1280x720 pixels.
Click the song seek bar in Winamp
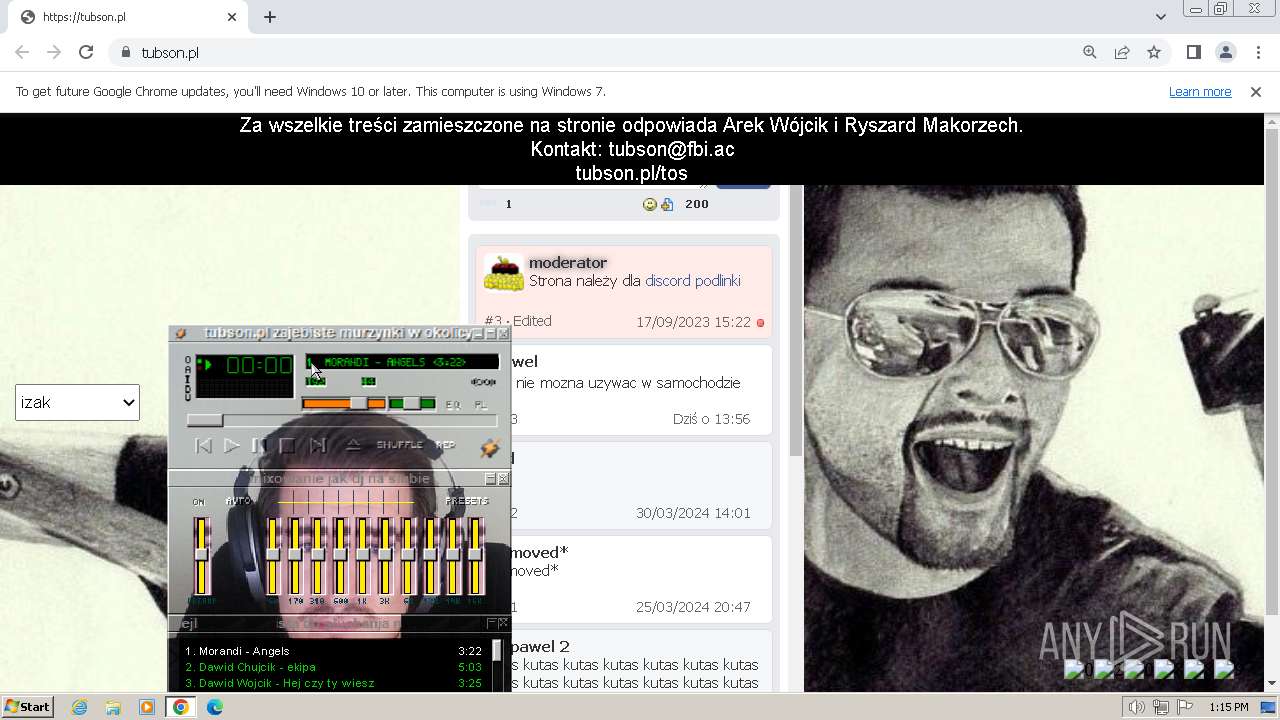341,421
